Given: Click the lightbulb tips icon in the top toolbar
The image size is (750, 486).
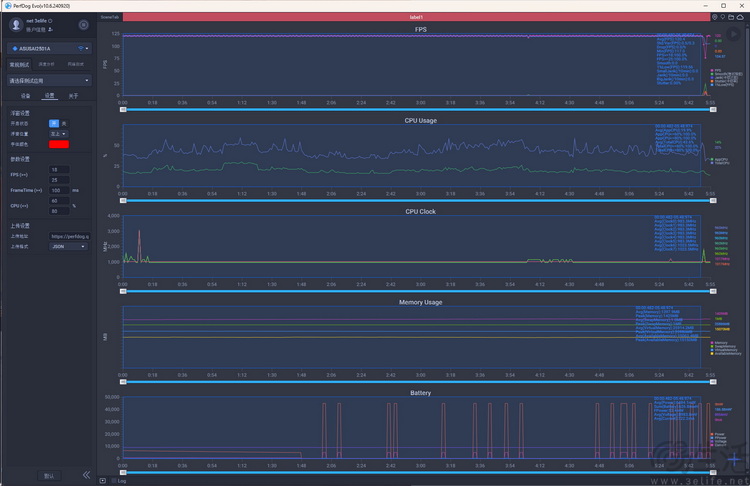Looking at the screenshot, I should [x=723, y=17].
